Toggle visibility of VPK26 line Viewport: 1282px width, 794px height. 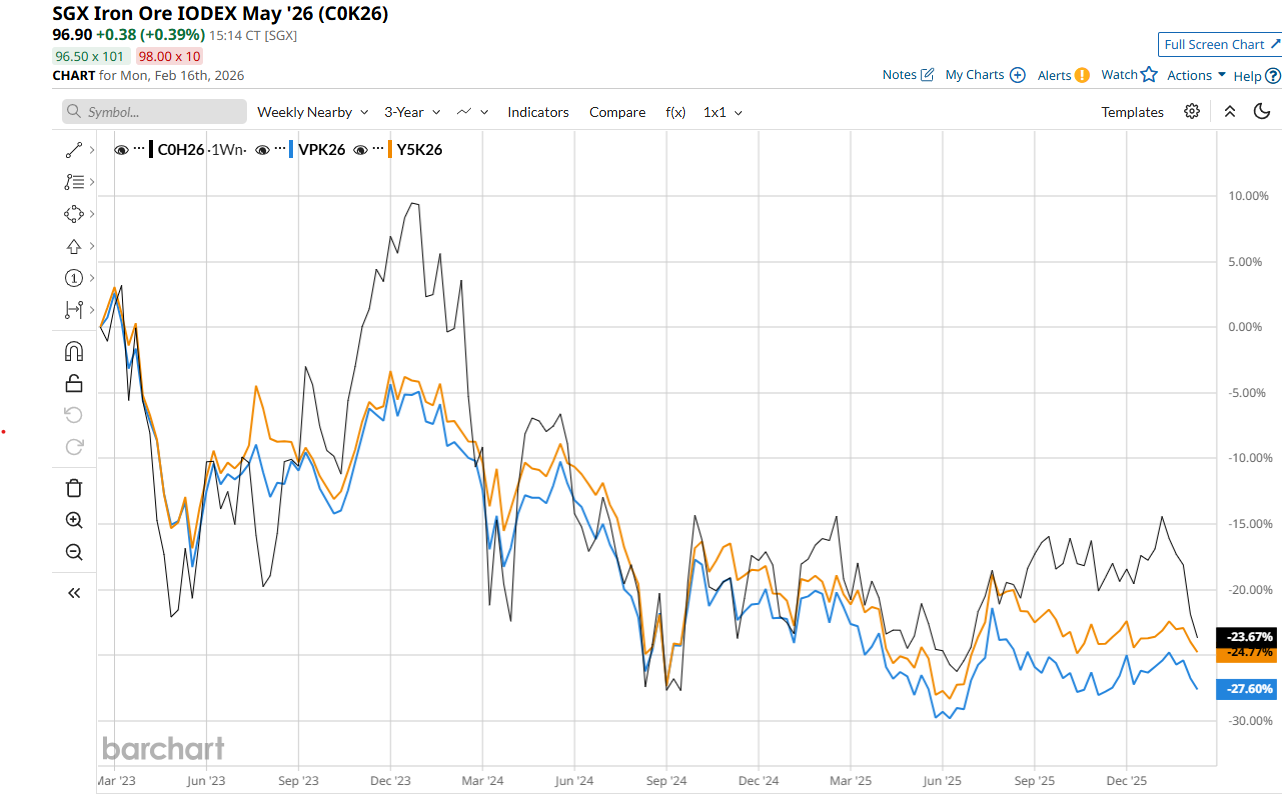[263, 150]
